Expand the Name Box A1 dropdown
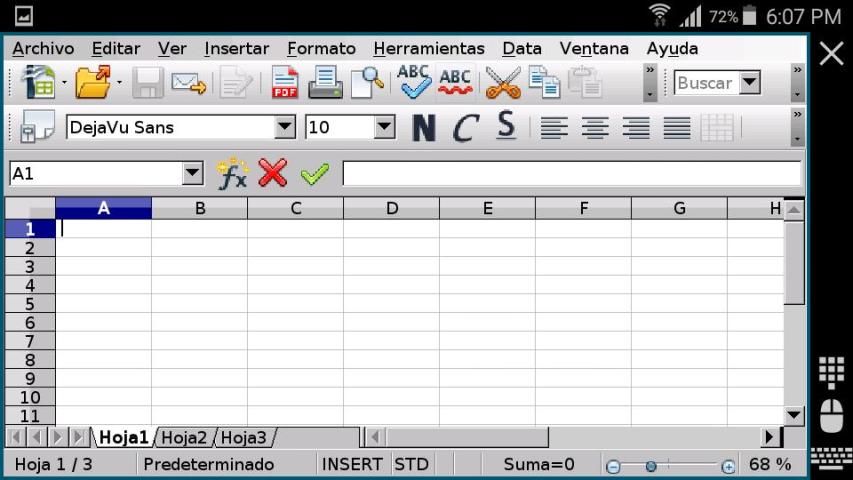This screenshot has height=480, width=853. (193, 174)
